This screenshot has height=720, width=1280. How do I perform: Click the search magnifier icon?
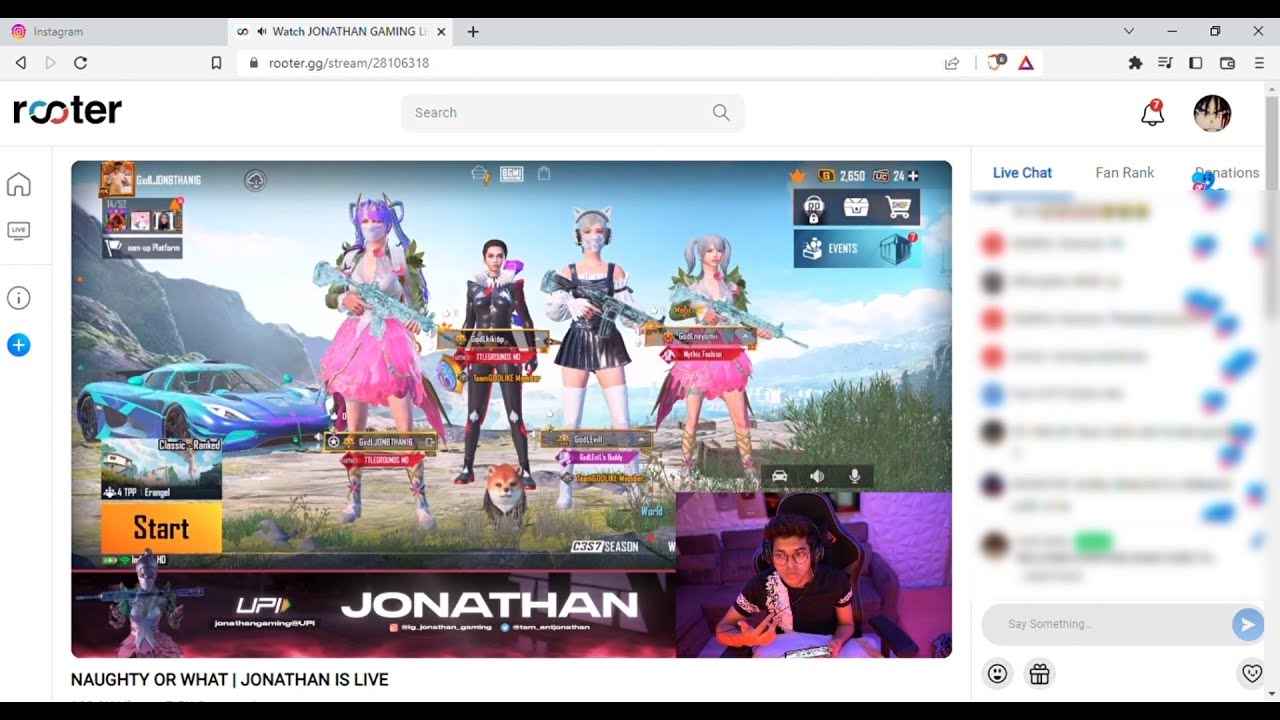tap(721, 113)
